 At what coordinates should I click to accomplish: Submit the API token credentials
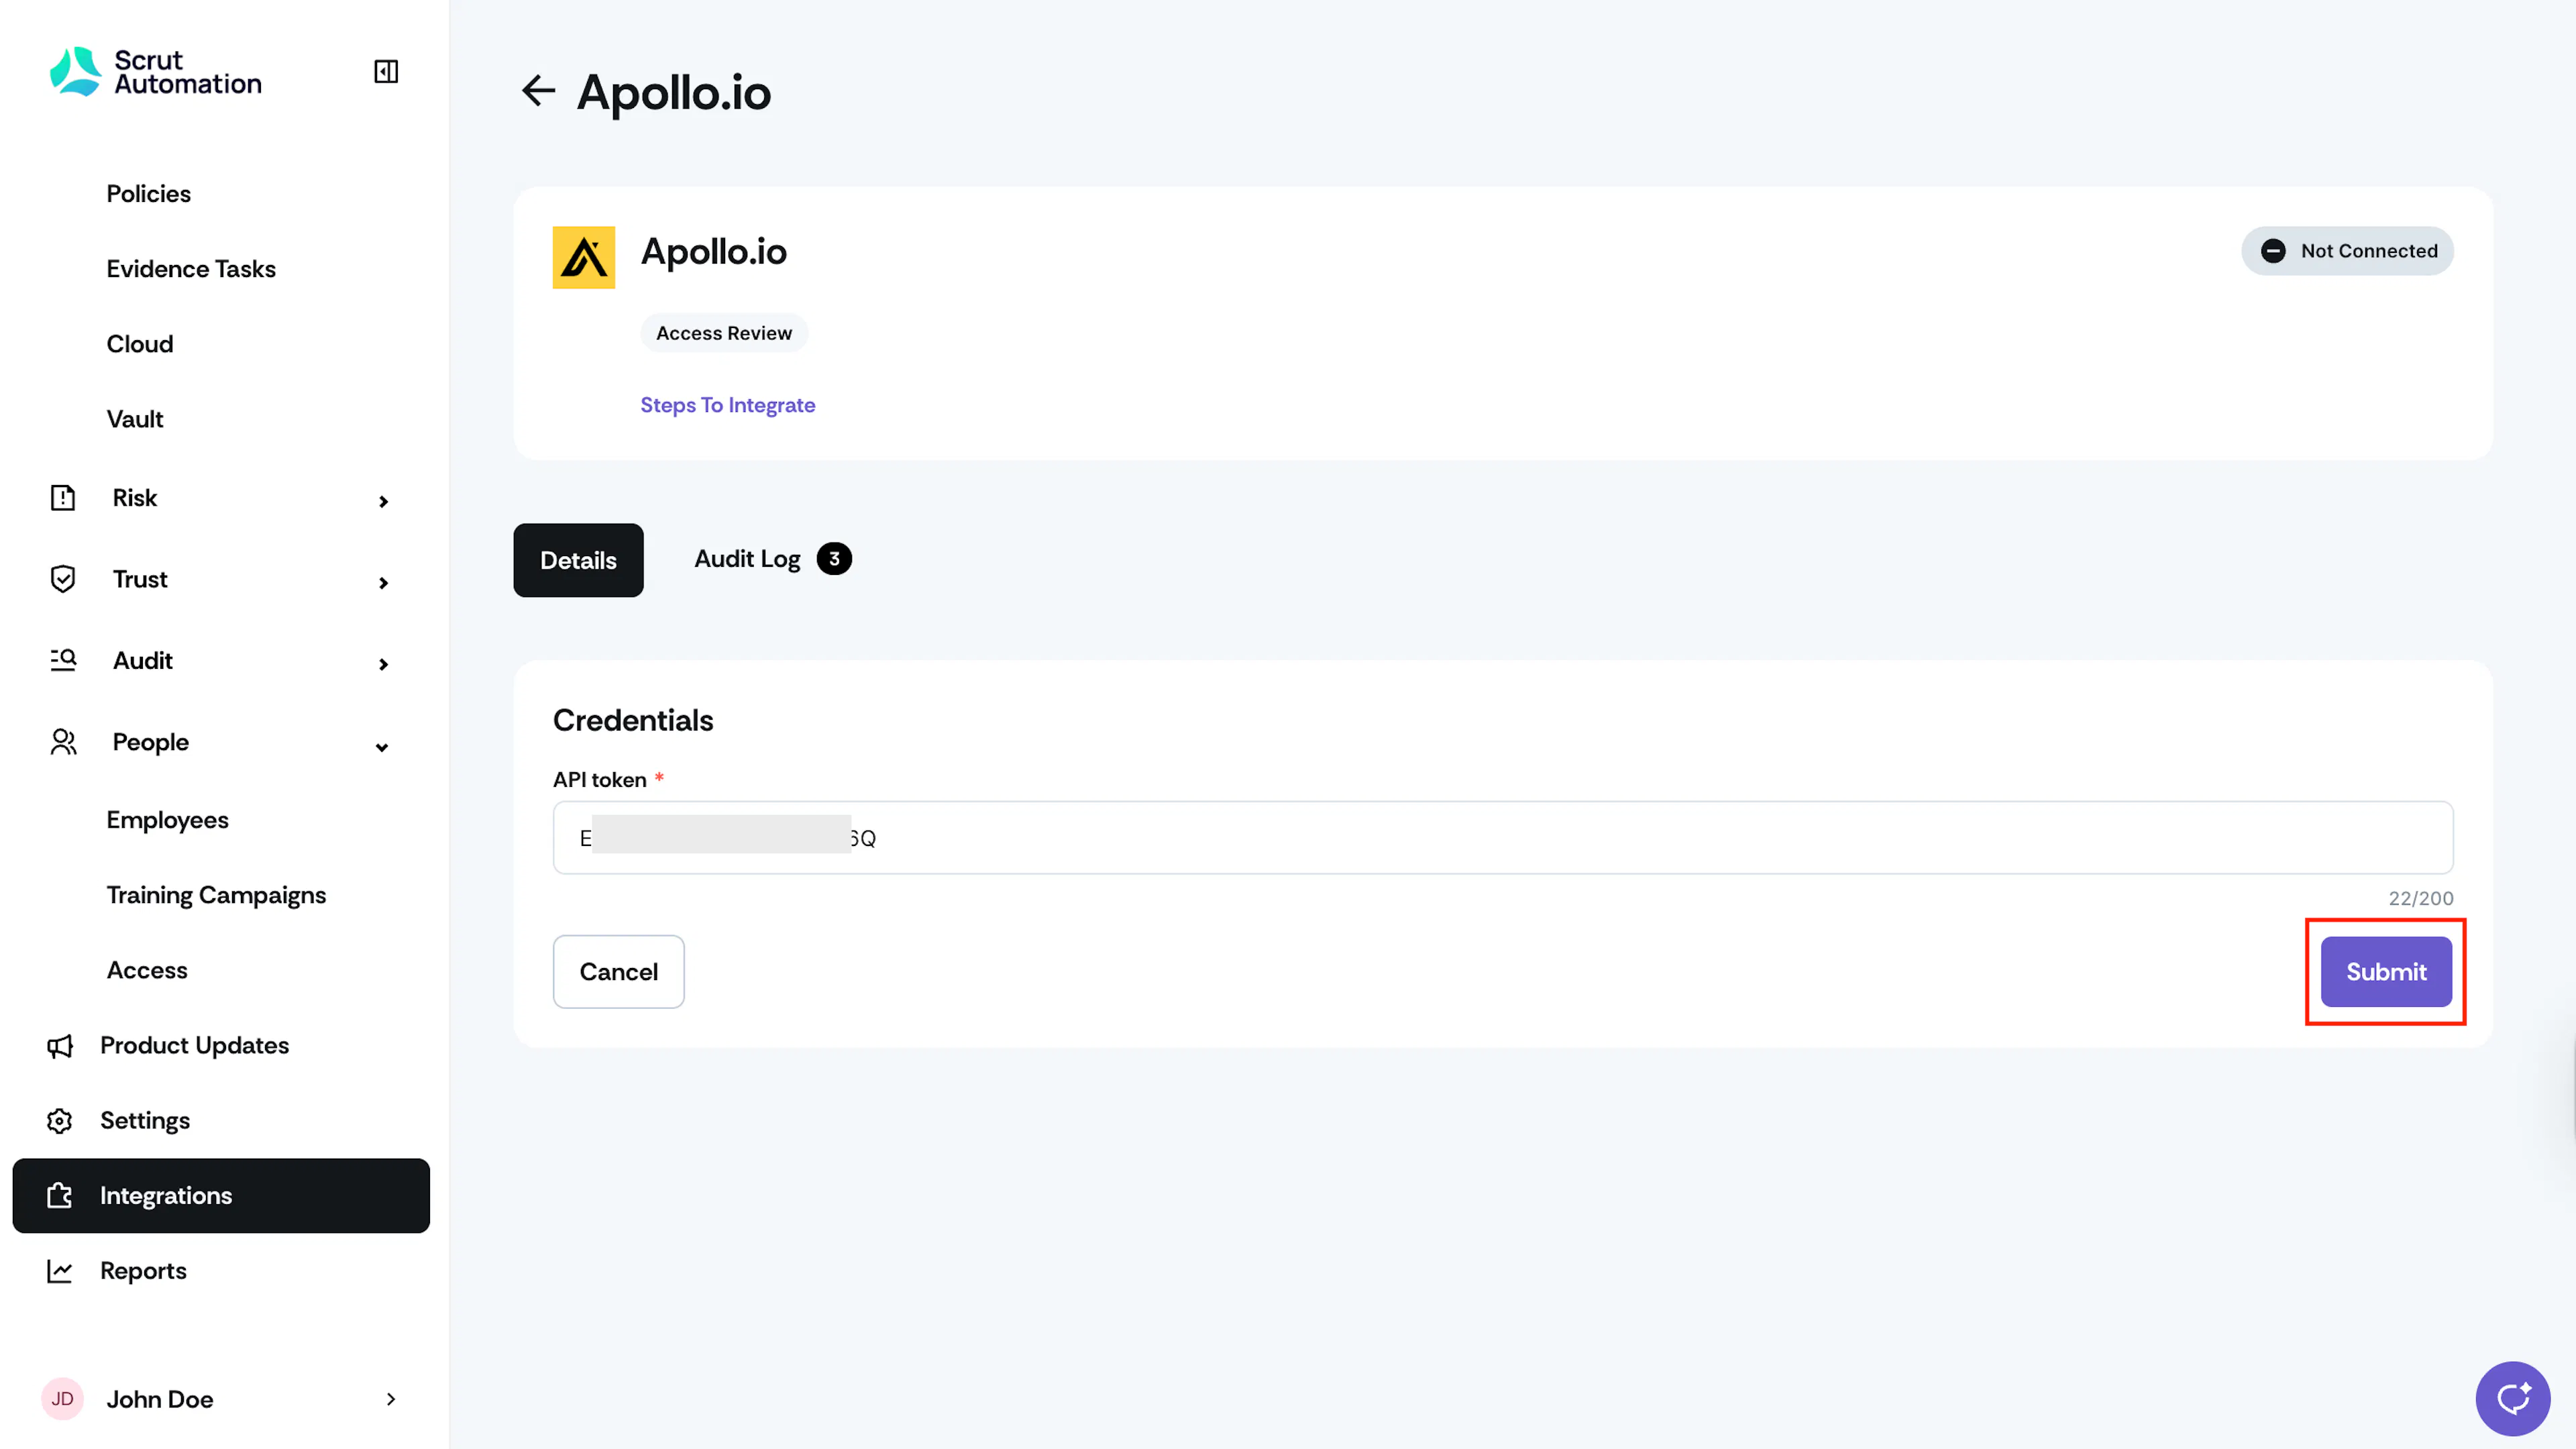[2386, 971]
